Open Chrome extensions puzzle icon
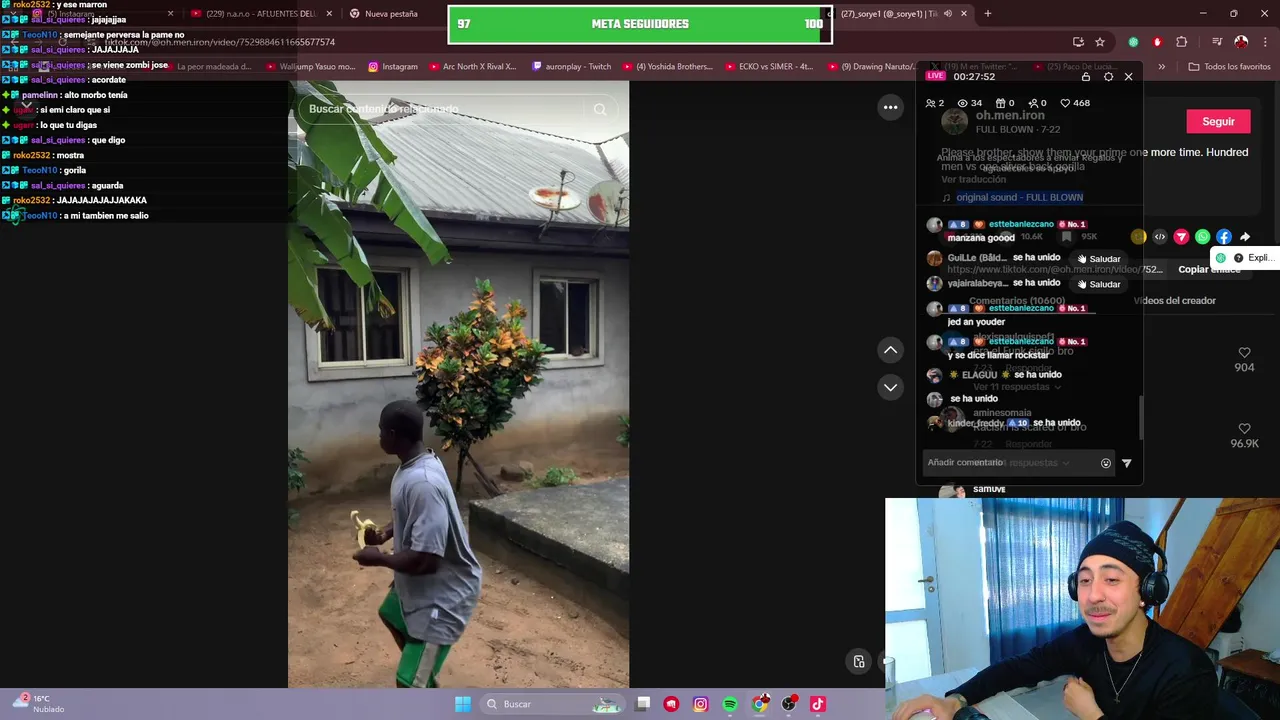Screen dimensions: 1280x720 click(x=1182, y=42)
